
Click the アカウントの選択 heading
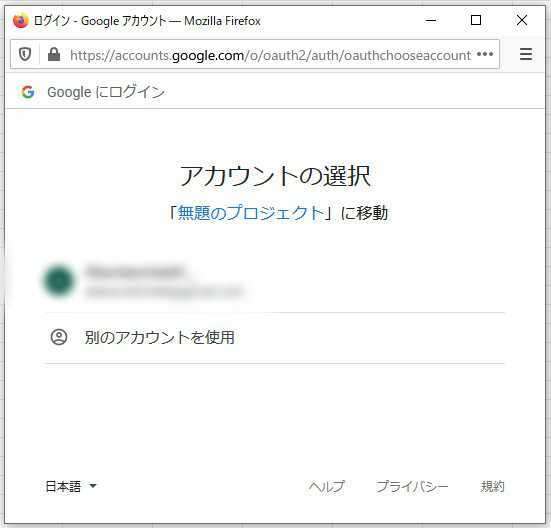[275, 176]
